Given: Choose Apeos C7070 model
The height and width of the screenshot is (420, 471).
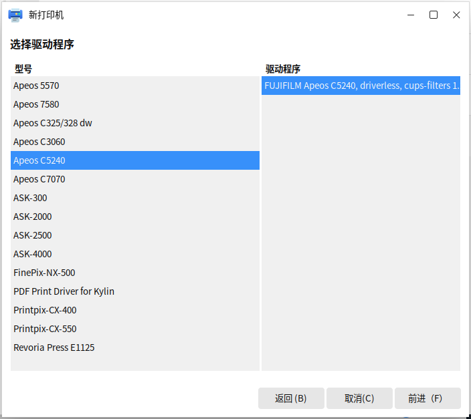Looking at the screenshot, I should click(x=135, y=179).
